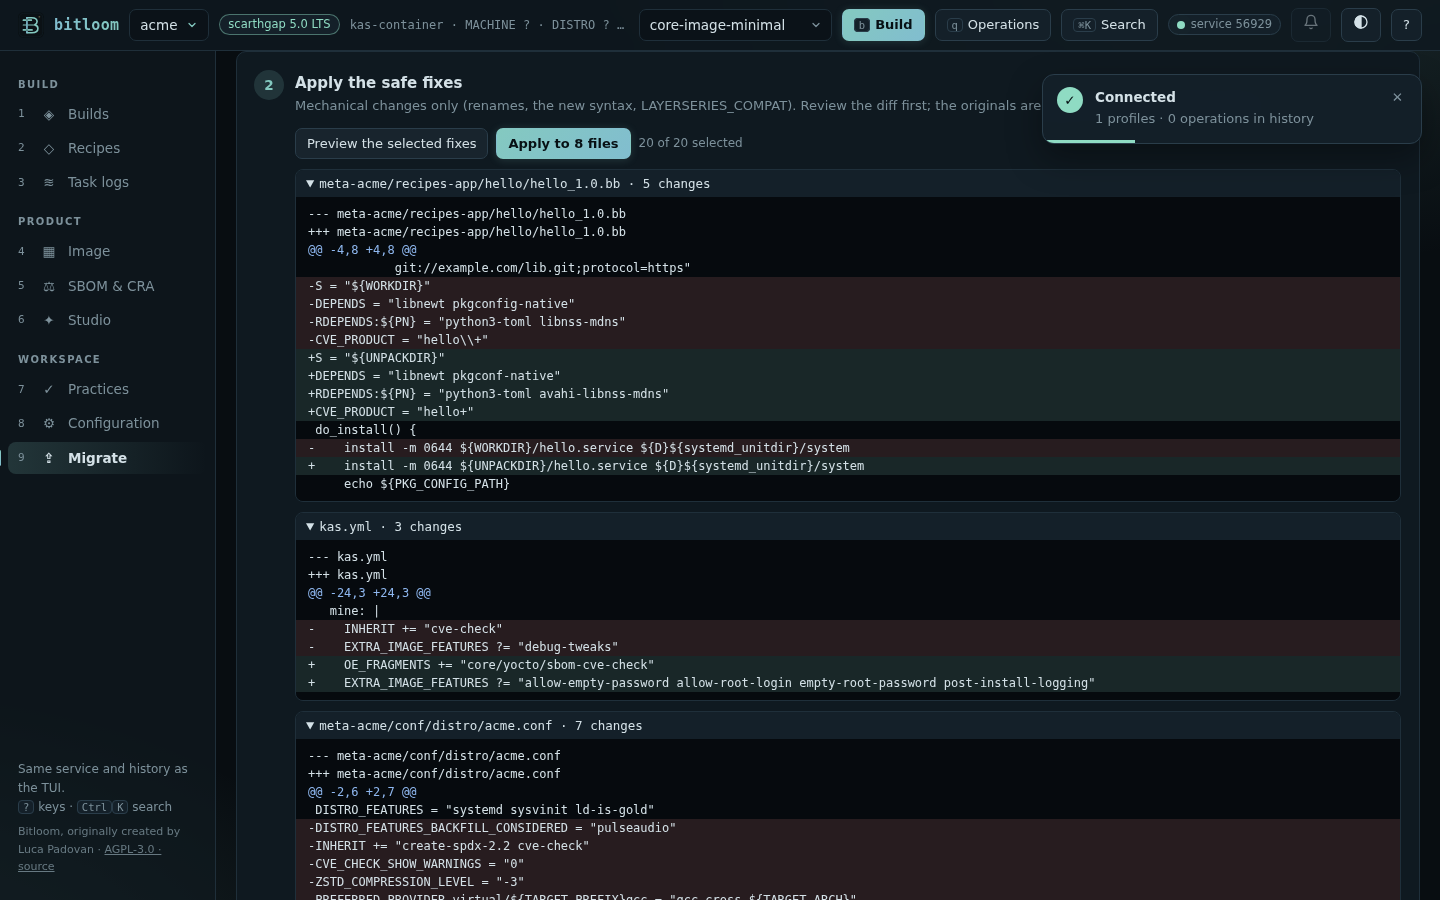Collapse the hello_1.0.bb diff section
This screenshot has width=1440, height=900.
point(848,184)
